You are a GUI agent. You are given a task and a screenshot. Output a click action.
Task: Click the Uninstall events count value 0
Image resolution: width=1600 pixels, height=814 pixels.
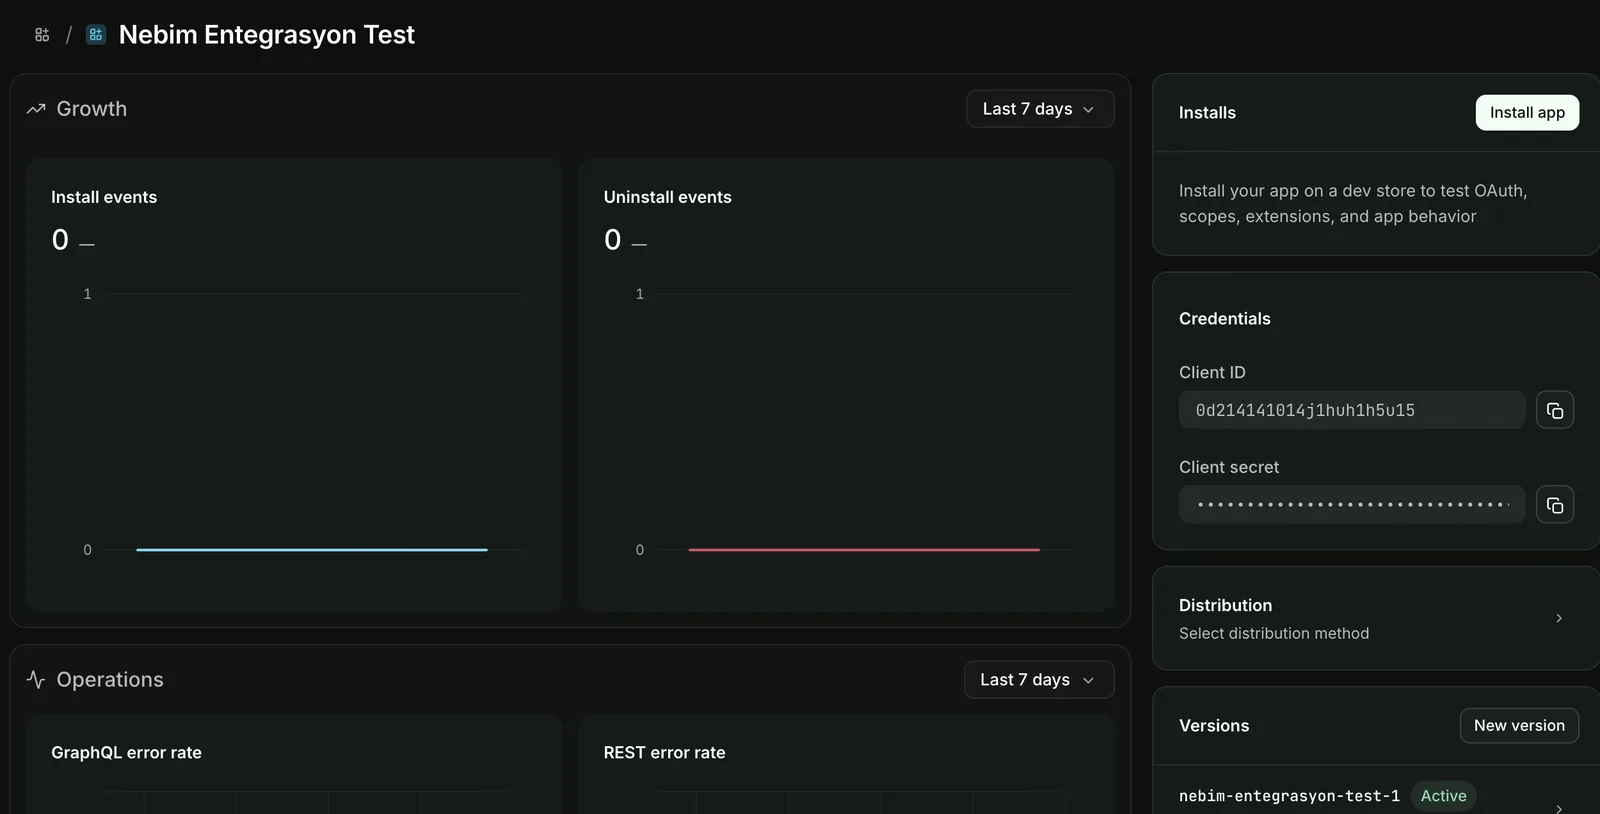[x=612, y=240]
